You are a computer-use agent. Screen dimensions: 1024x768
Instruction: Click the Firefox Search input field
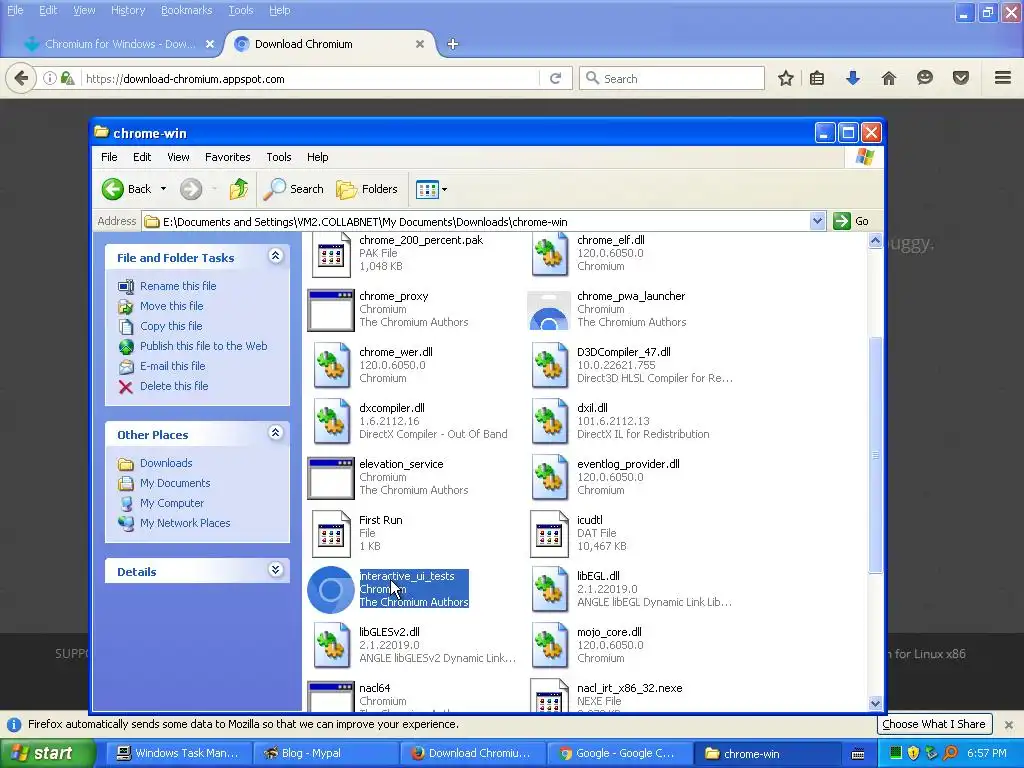tap(672, 78)
